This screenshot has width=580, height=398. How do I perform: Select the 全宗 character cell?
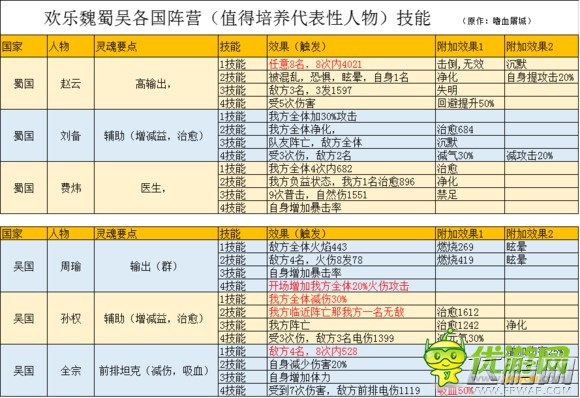71,371
